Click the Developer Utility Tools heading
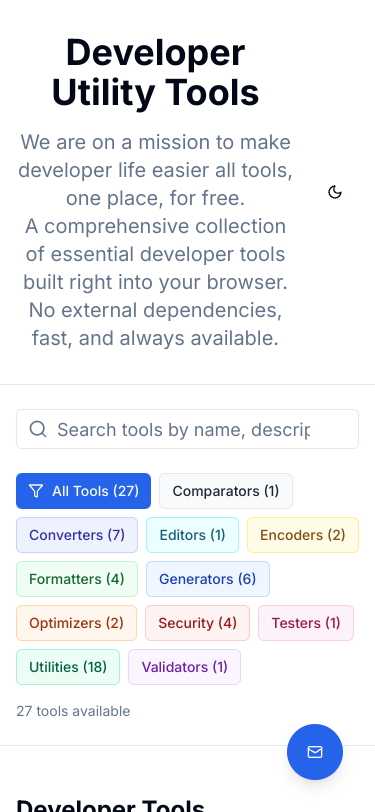The image size is (375, 812). pyautogui.click(x=155, y=72)
